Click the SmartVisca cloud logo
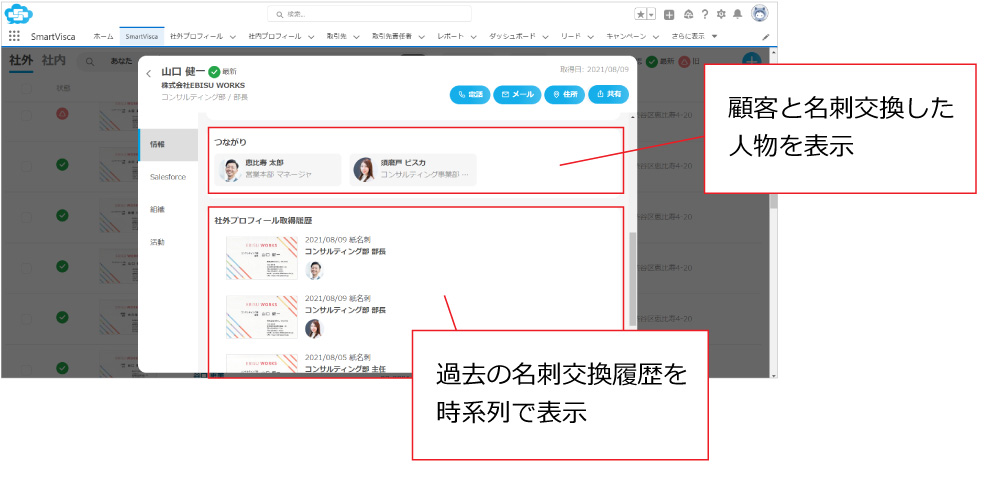This screenshot has width=1000, height=484. click(x=18, y=13)
